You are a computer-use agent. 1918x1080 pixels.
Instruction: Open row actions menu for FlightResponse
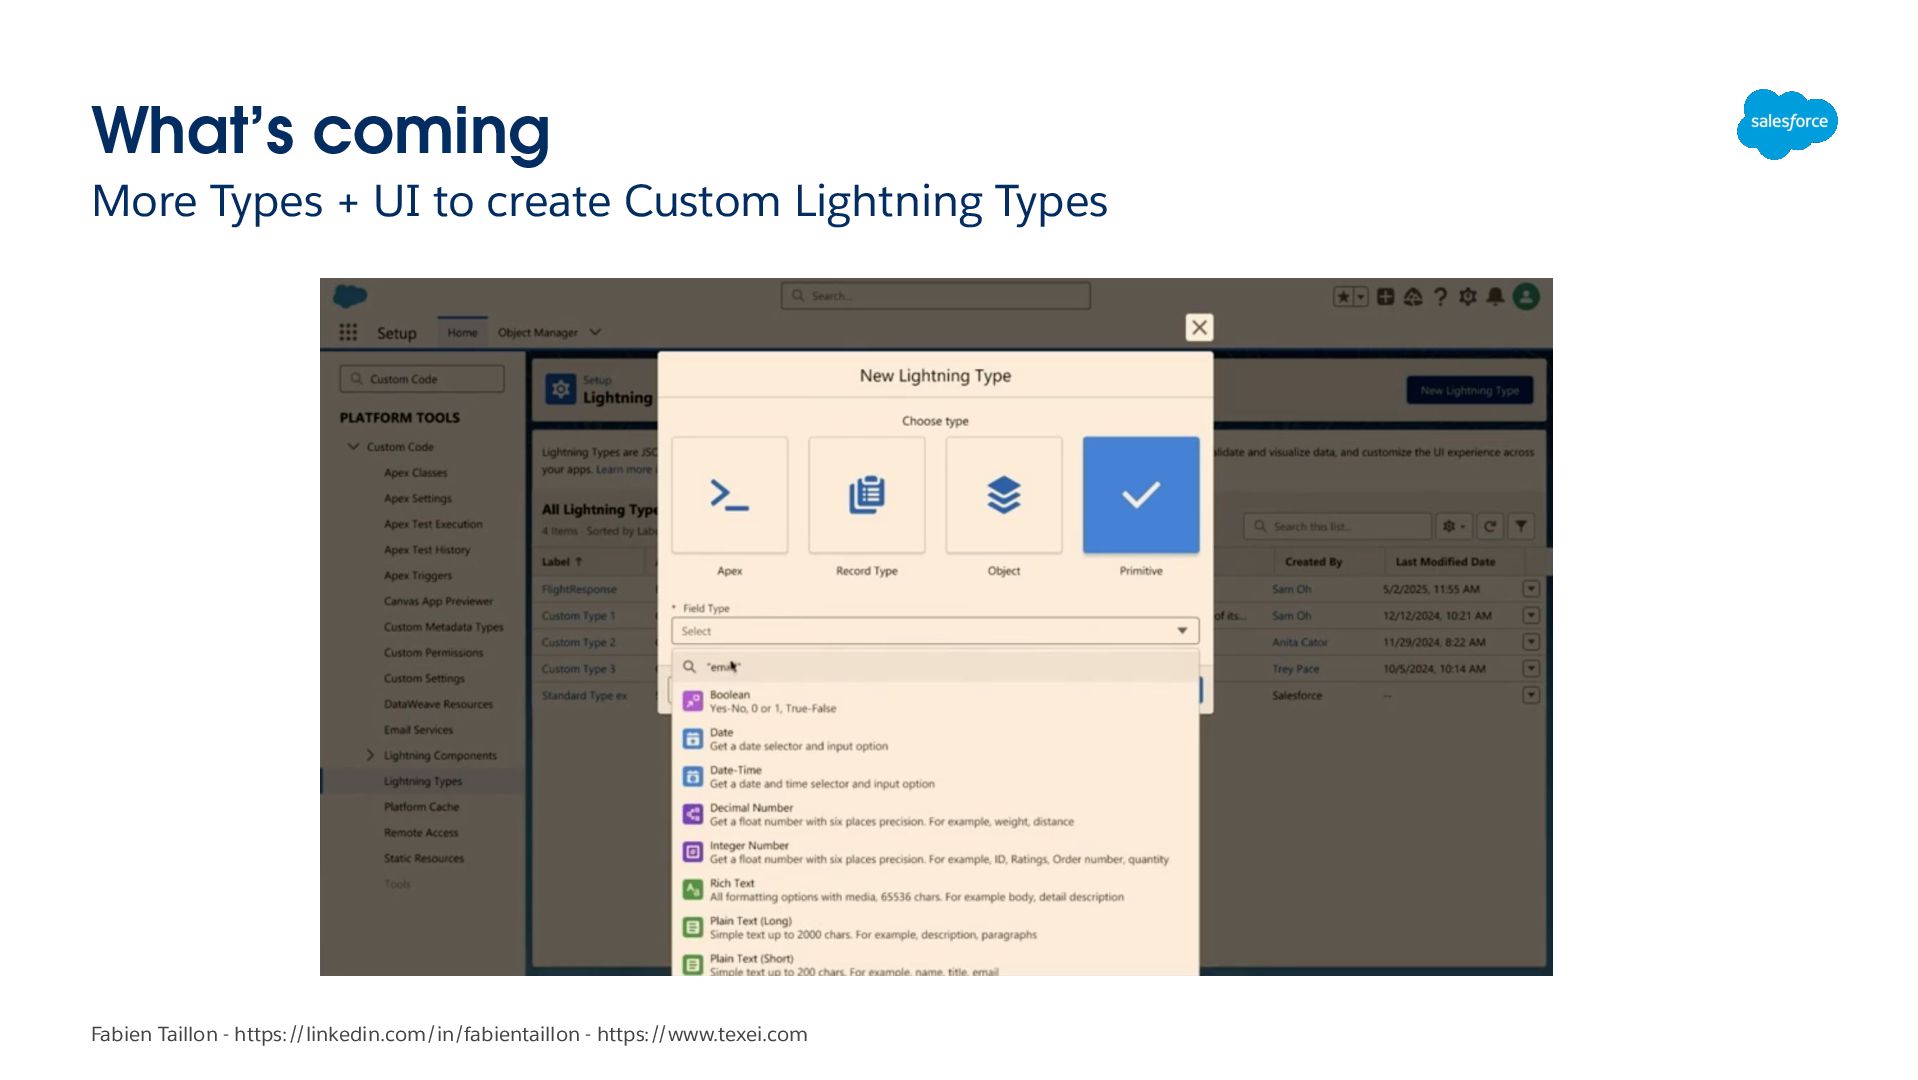[x=1530, y=589]
